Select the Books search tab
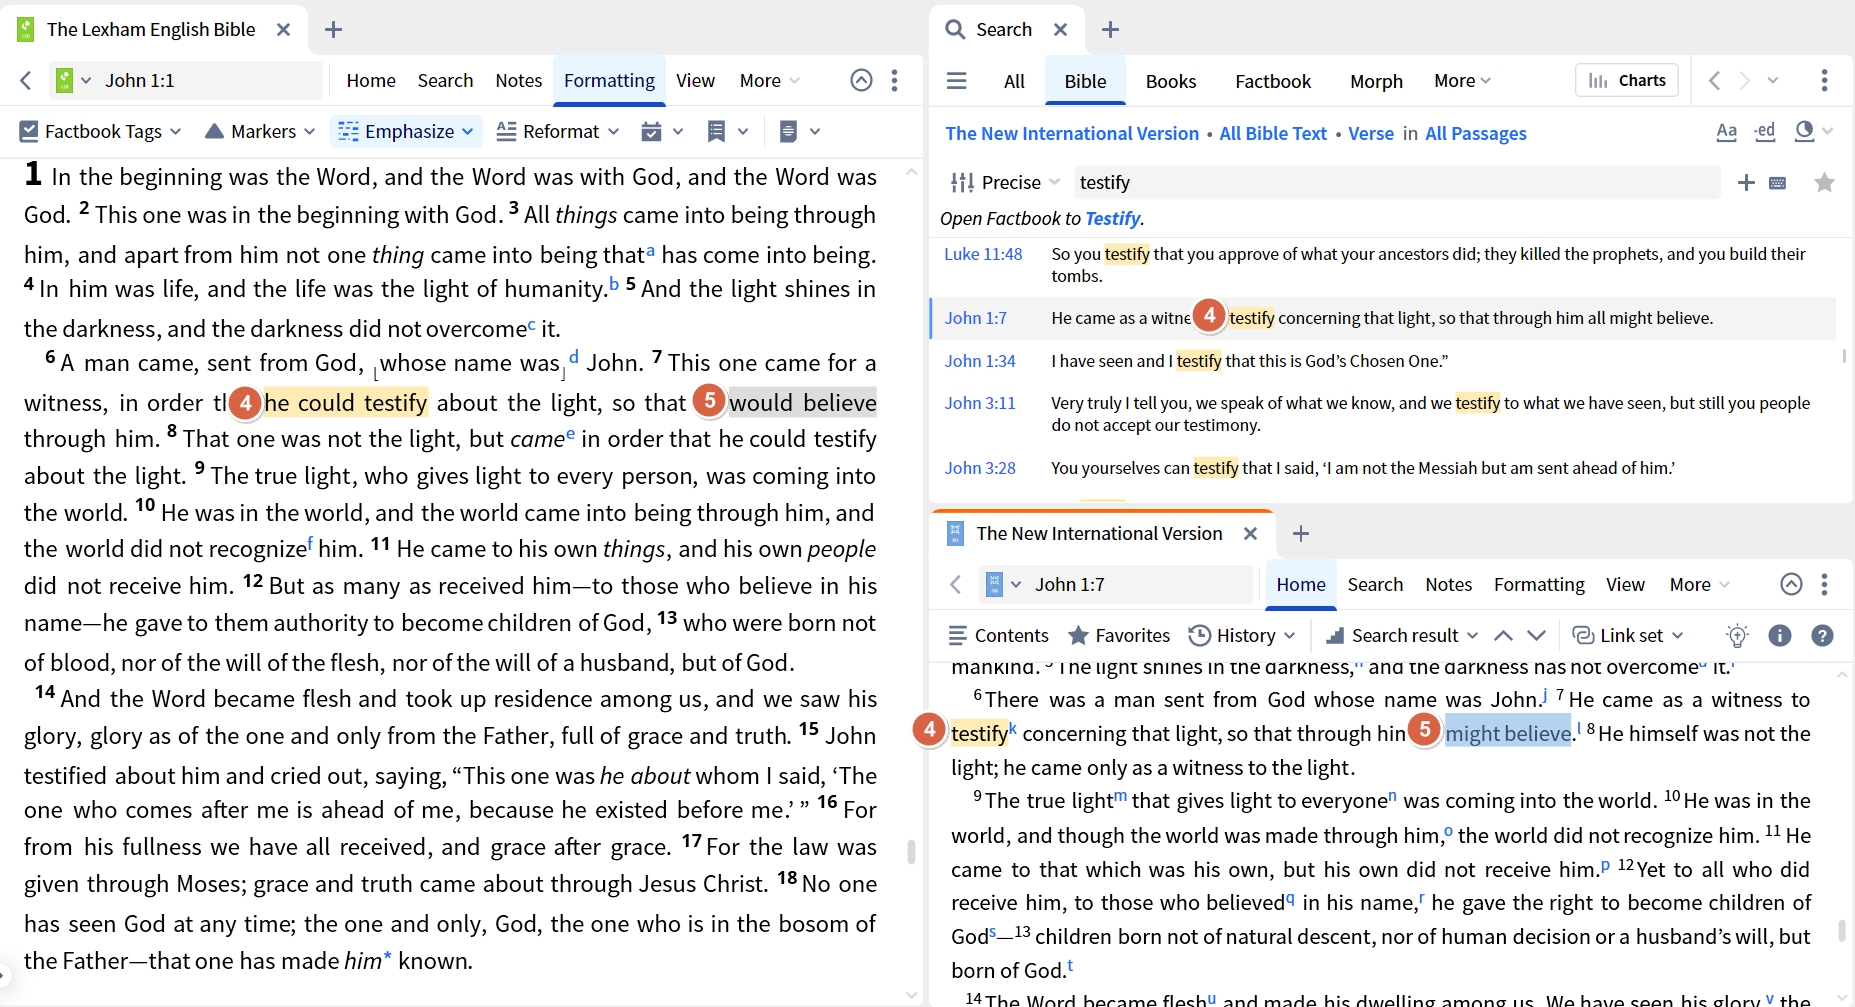 click(1170, 81)
